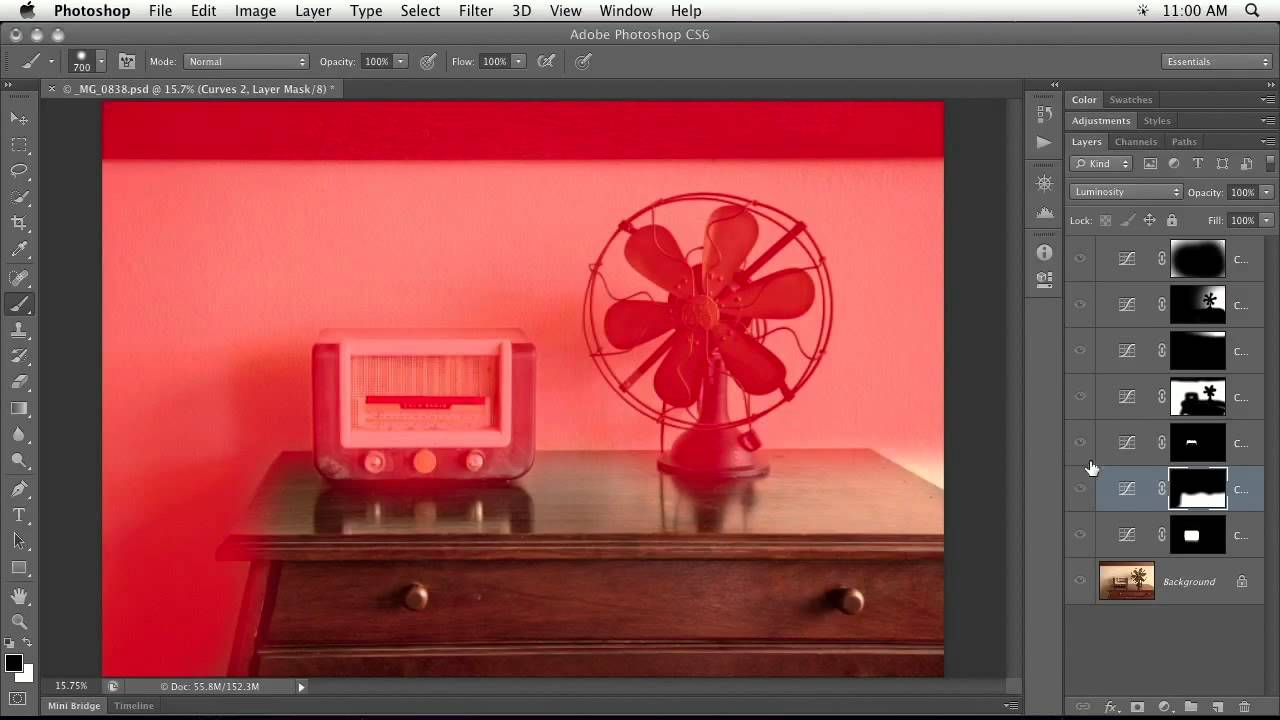Toggle layer filtering switch on or off

click(x=1271, y=163)
